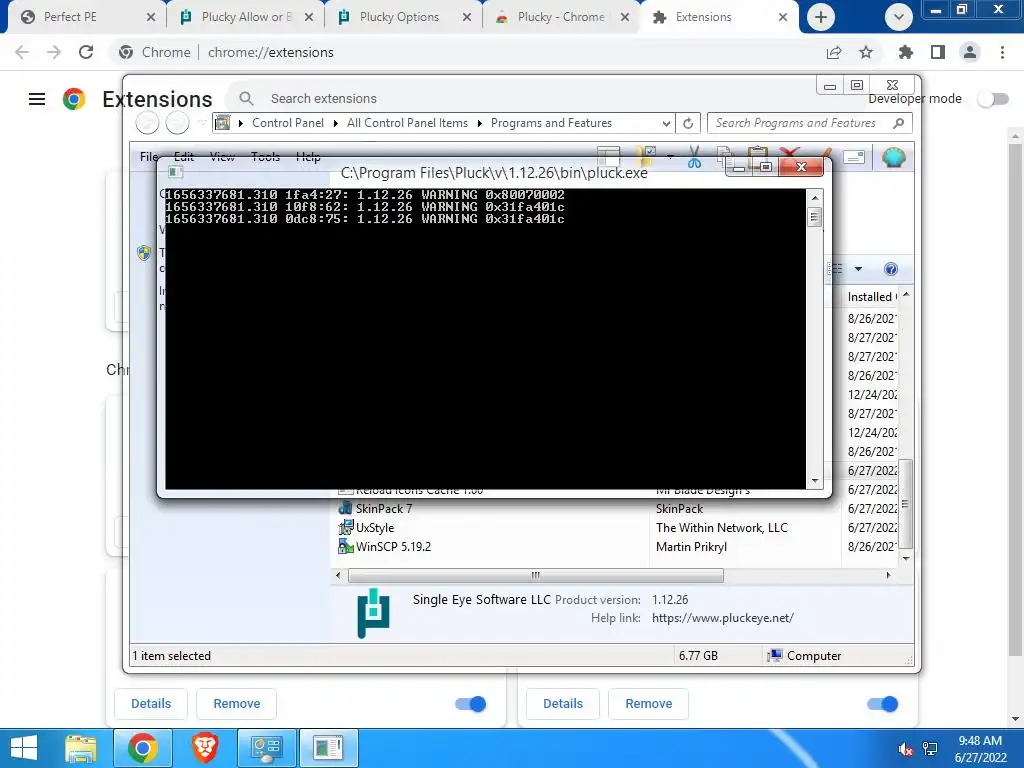Viewport: 1024px width, 768px height.
Task: Click the search magnifier in Programs and Features
Action: pyautogui.click(x=899, y=123)
